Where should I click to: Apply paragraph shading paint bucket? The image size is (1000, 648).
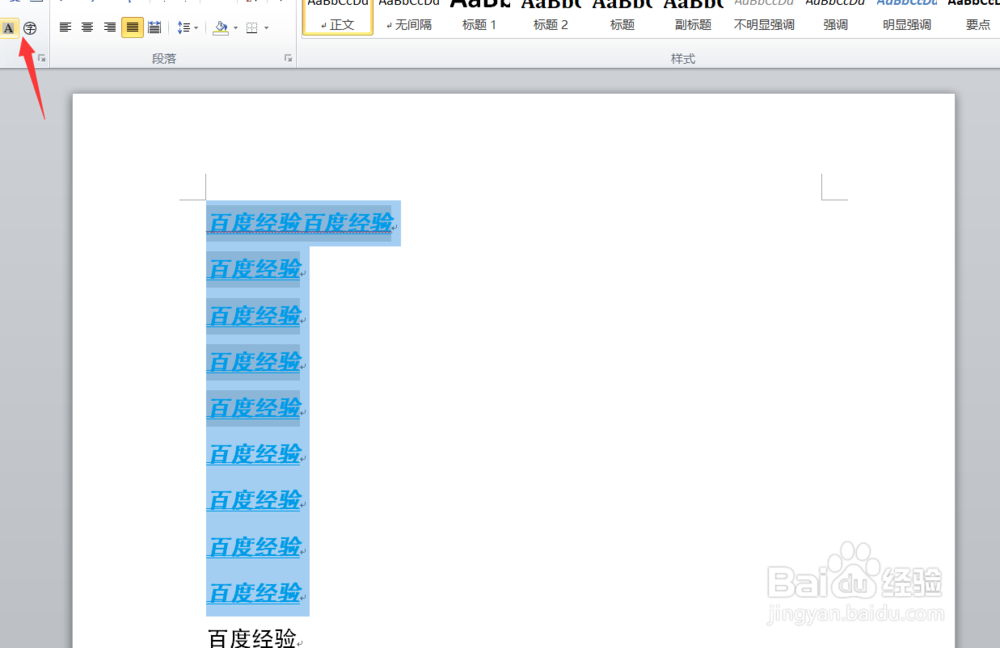pos(221,27)
